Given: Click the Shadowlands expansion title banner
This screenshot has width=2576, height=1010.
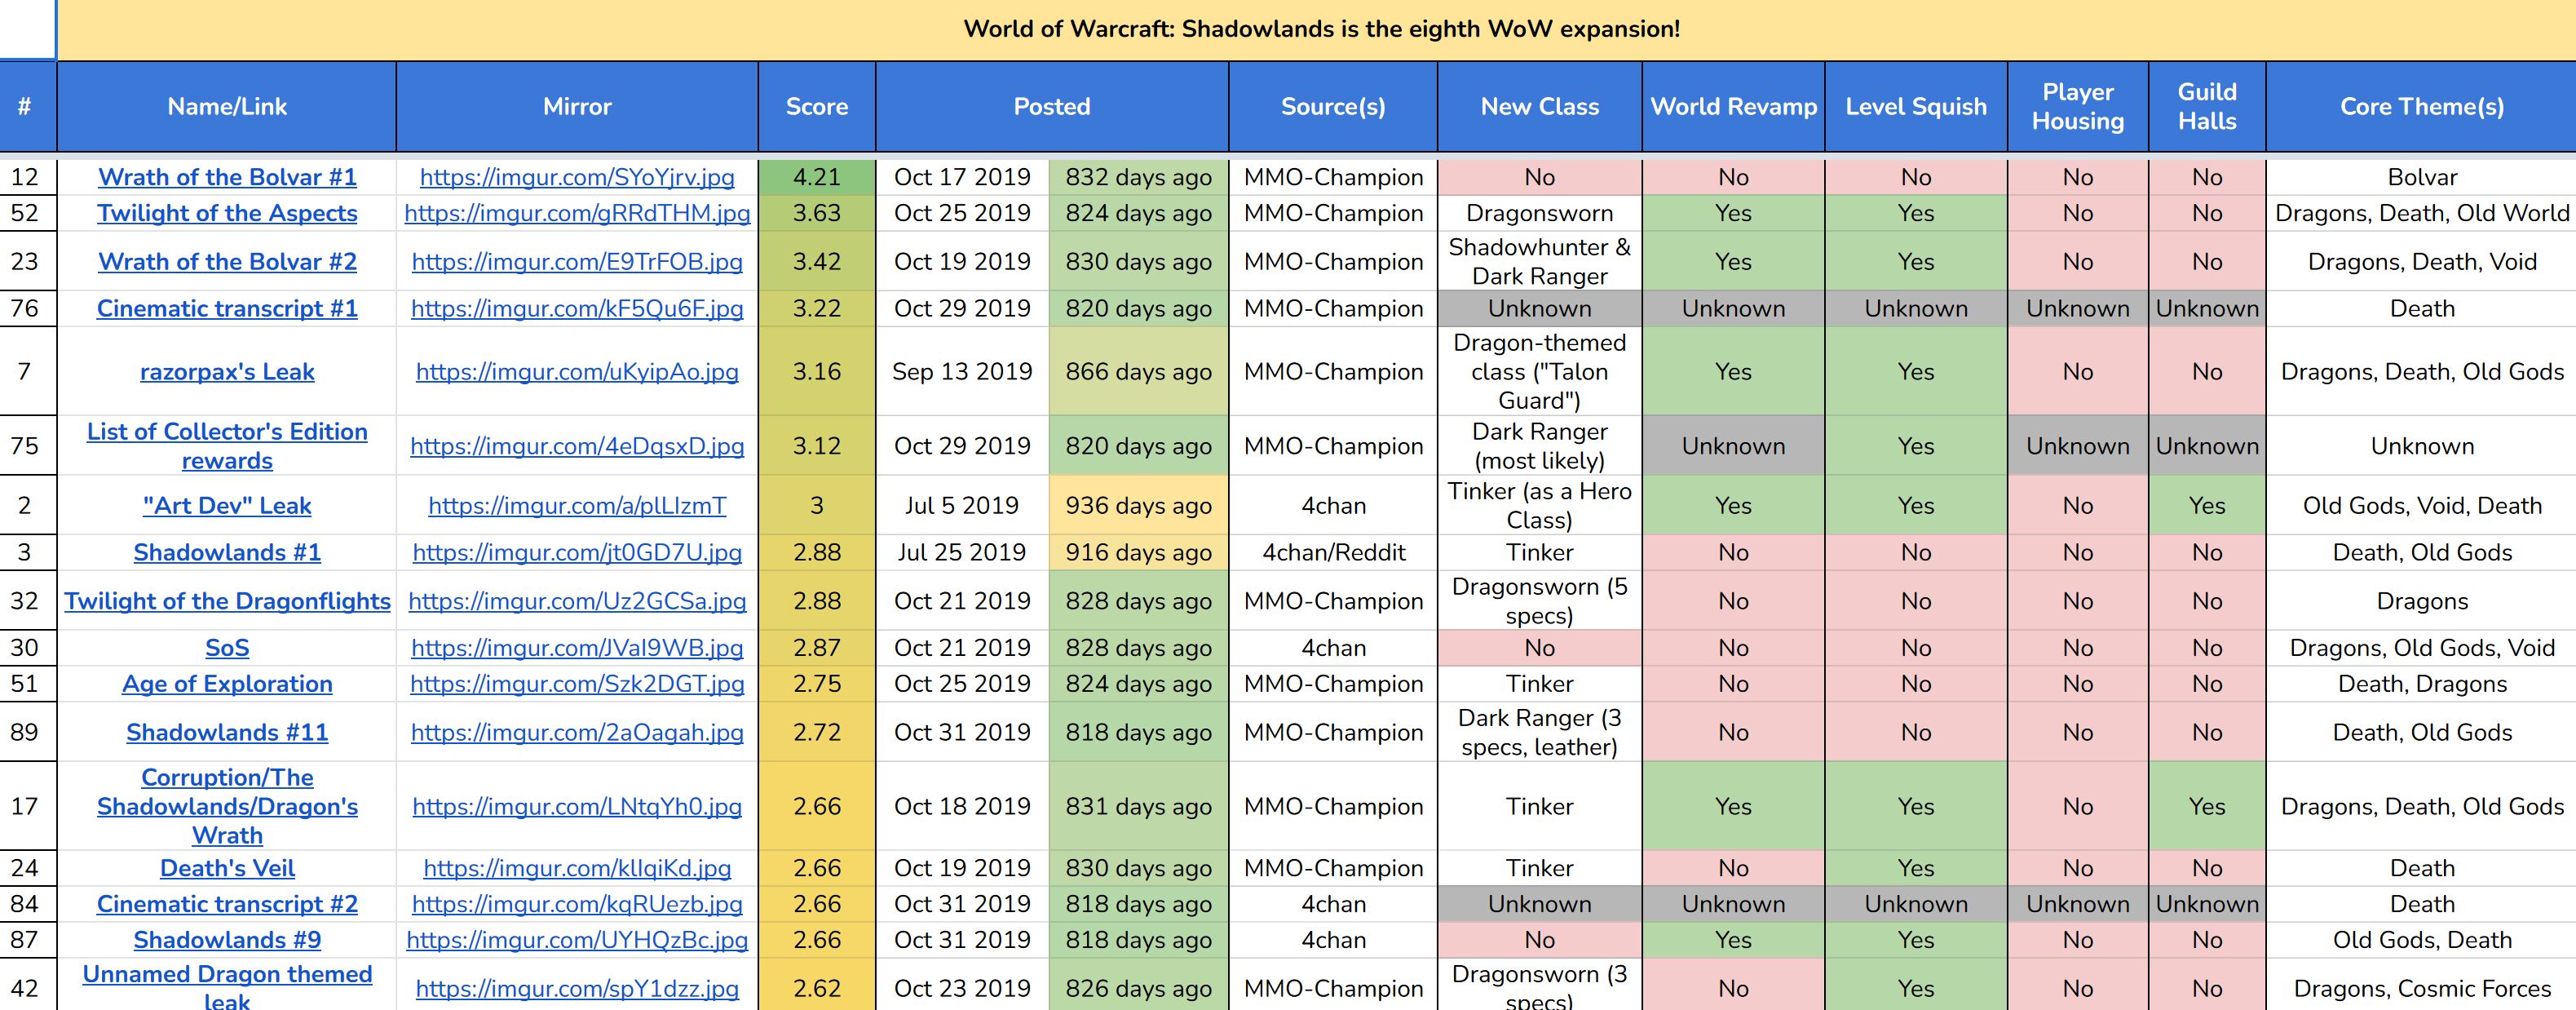Looking at the screenshot, I should tap(1320, 29).
